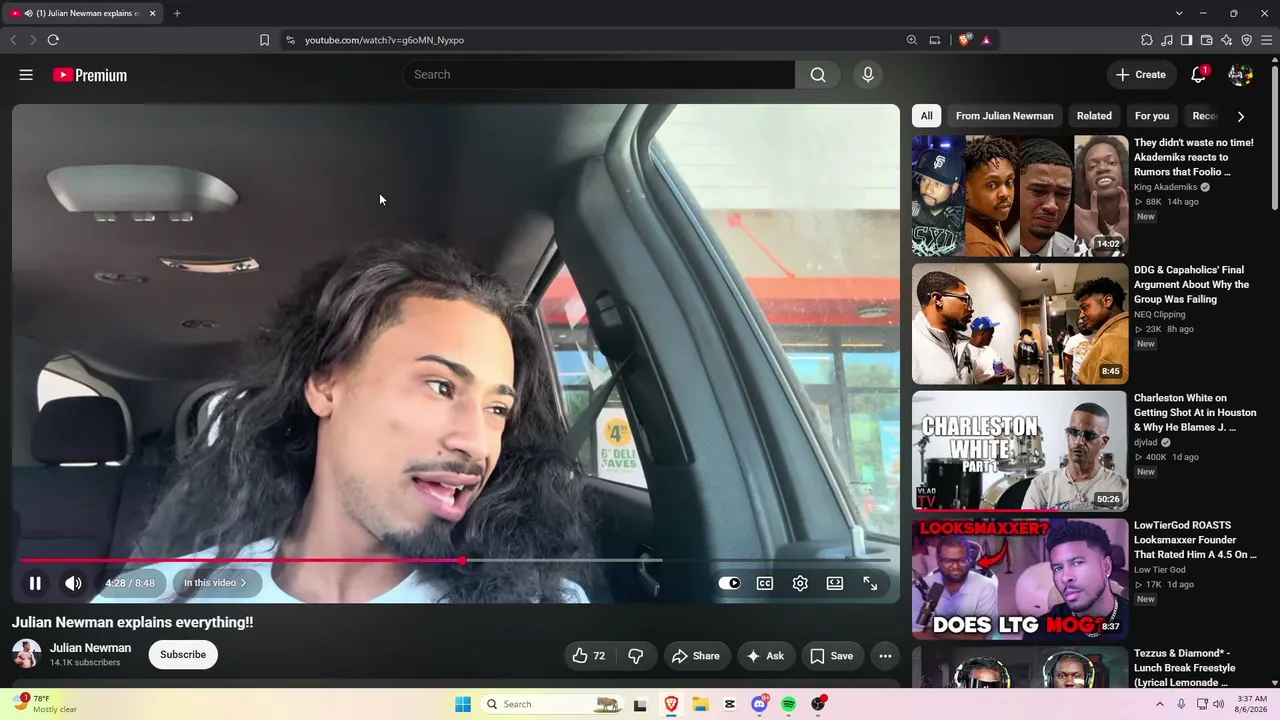Select the All filter chip
The image size is (1280, 720).
[x=927, y=116]
